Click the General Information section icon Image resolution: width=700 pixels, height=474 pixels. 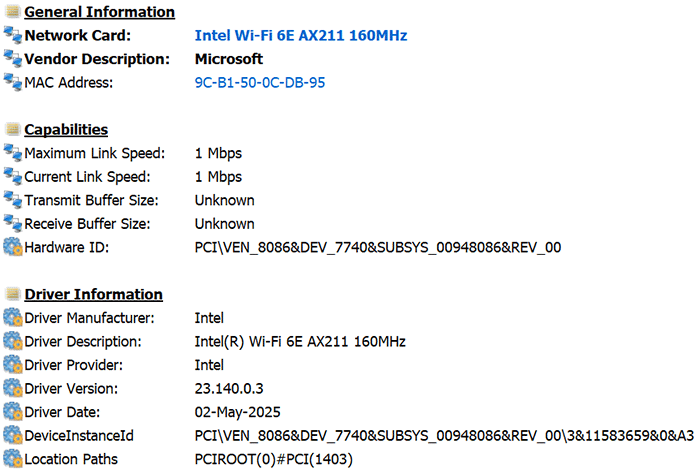pos(12,13)
